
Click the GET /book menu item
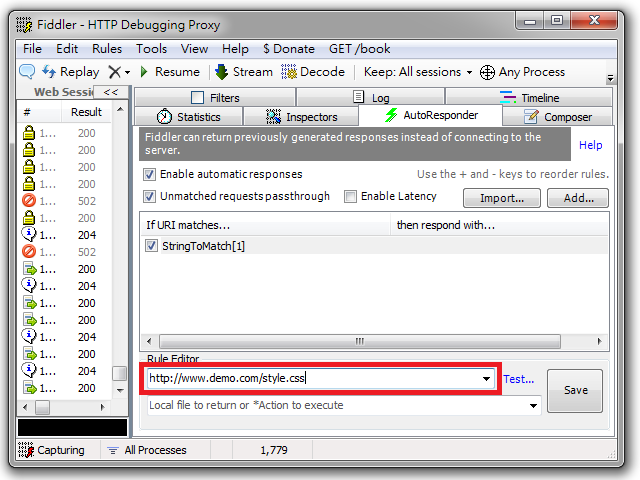tap(360, 49)
